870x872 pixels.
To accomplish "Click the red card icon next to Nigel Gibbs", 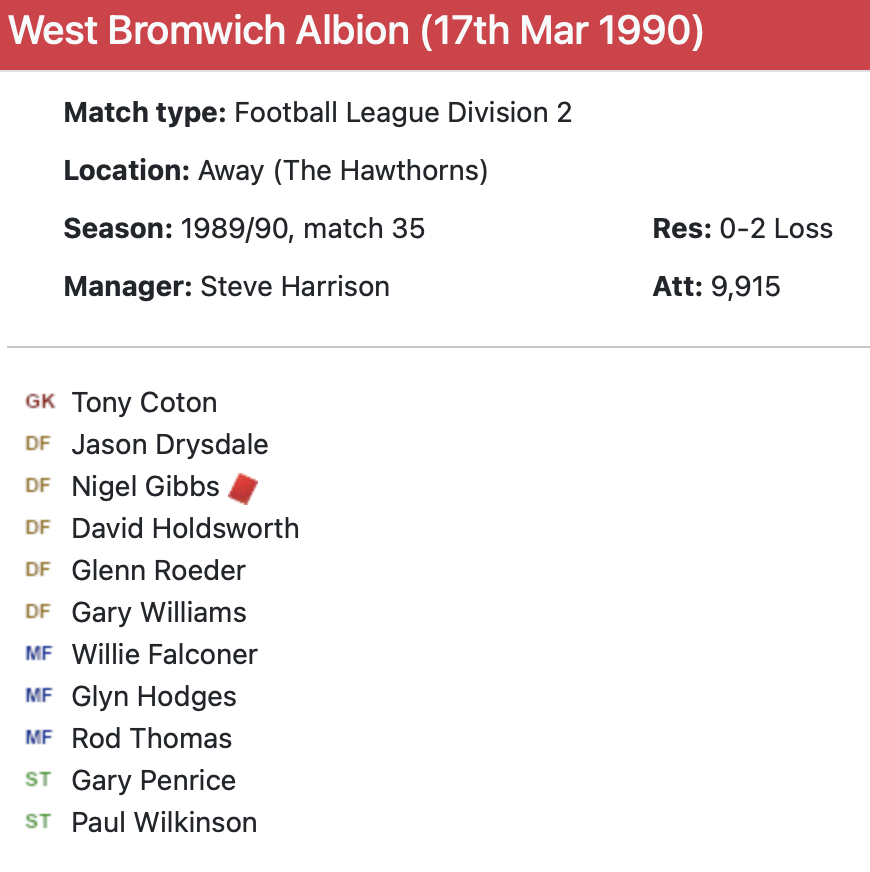I will [x=243, y=488].
